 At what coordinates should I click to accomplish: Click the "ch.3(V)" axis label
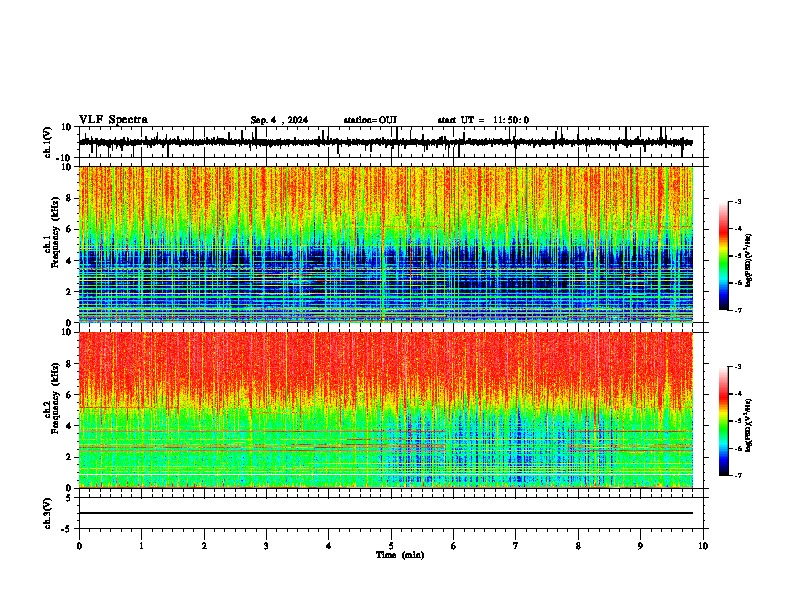tap(48, 513)
